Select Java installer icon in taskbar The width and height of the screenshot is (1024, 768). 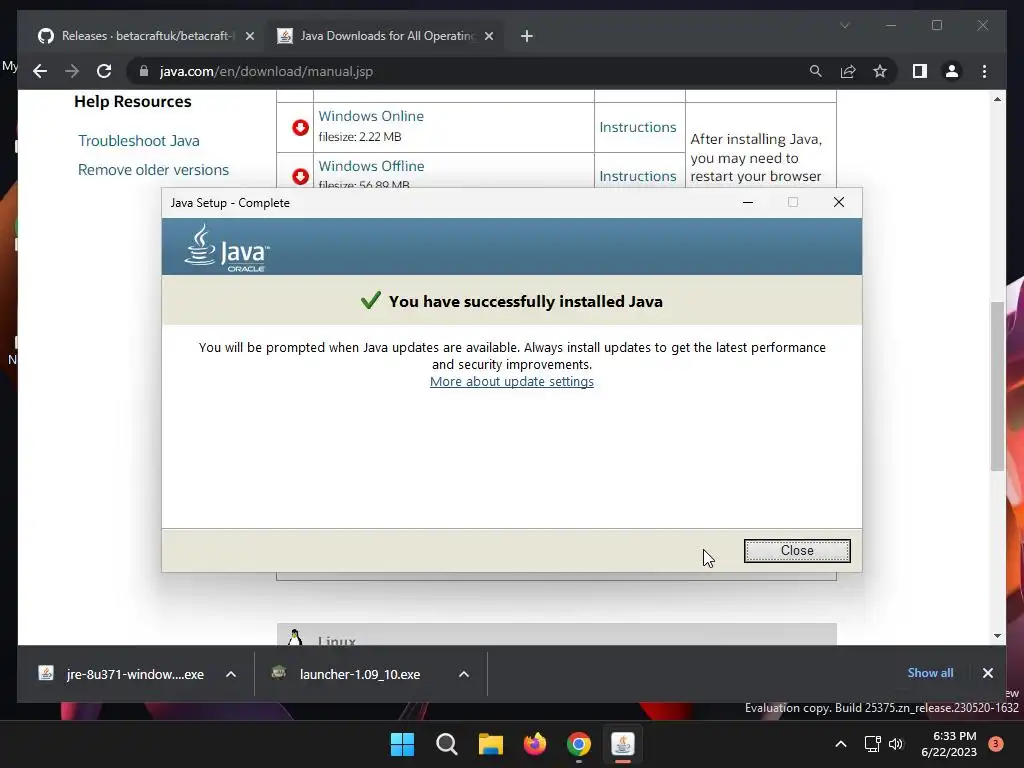[623, 744]
